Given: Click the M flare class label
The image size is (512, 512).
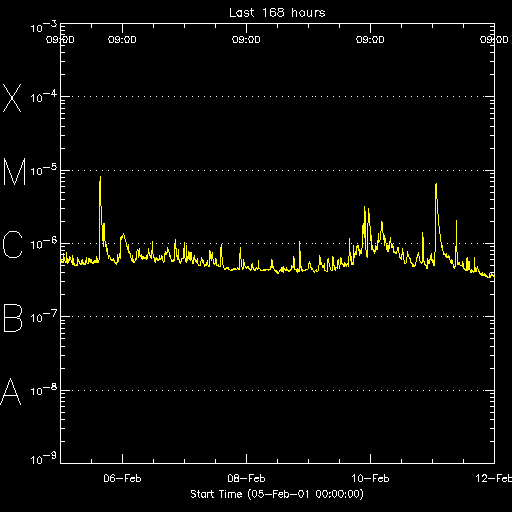Looking at the screenshot, I should [14, 171].
